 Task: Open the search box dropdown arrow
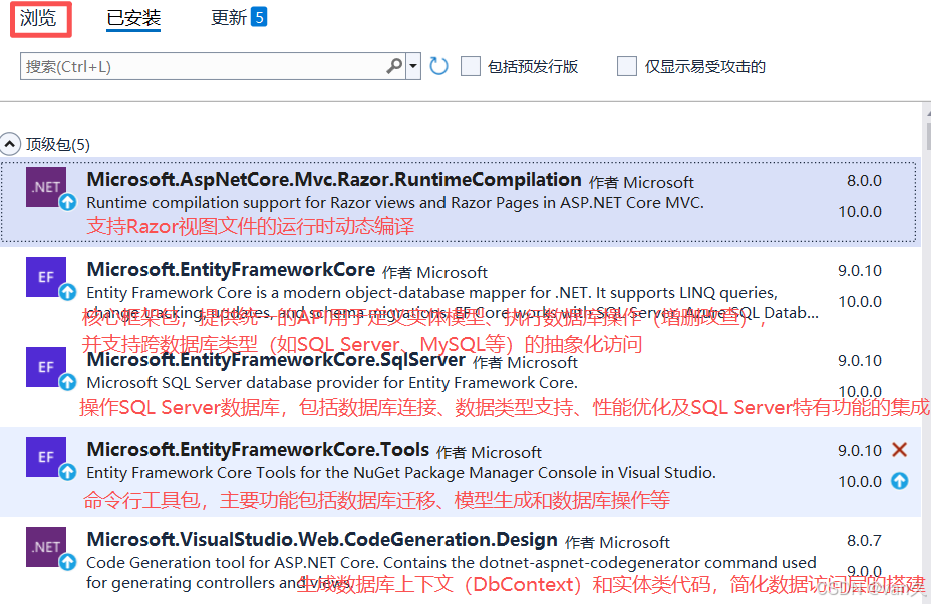(x=413, y=66)
